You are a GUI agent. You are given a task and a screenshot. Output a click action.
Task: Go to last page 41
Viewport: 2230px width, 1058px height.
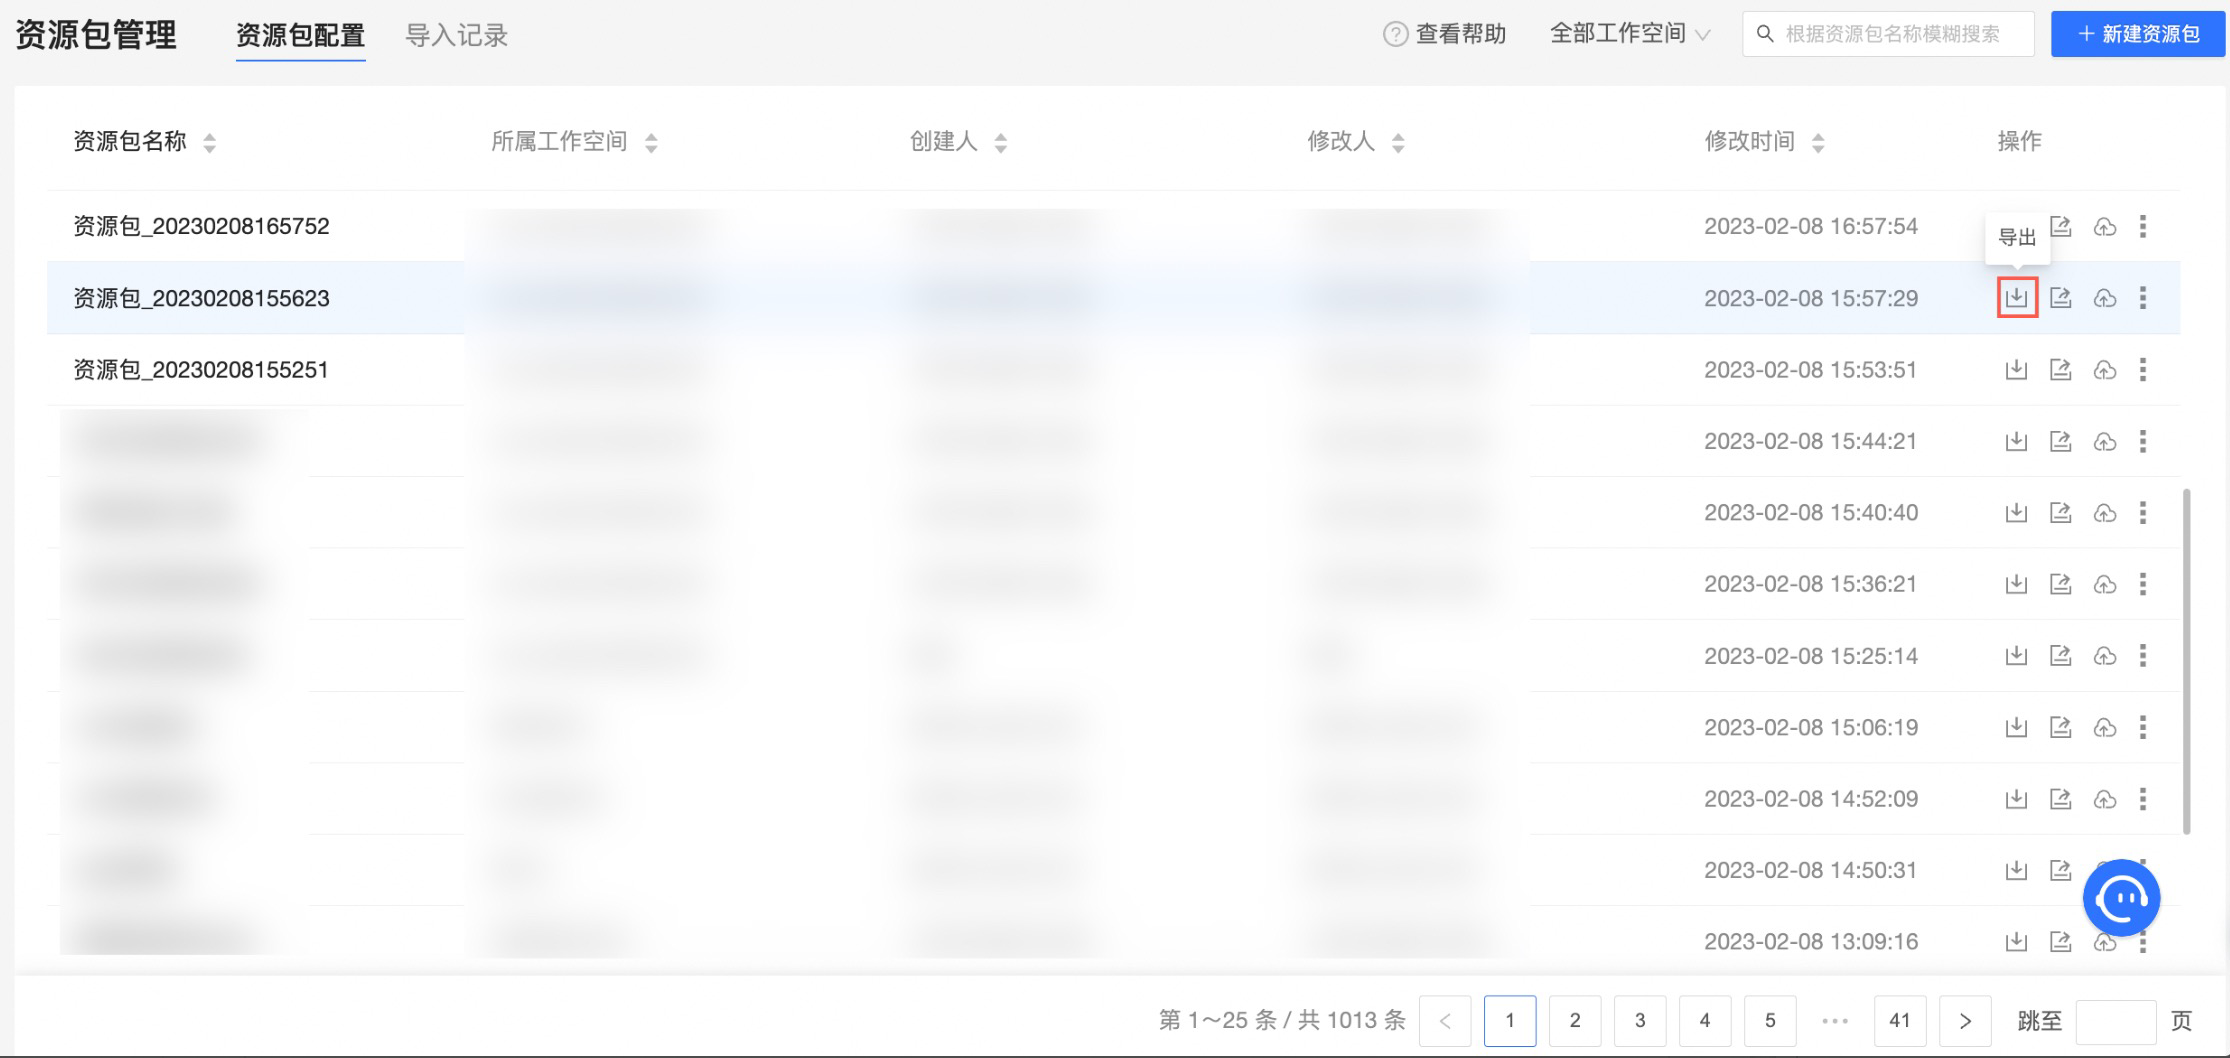[1900, 1020]
